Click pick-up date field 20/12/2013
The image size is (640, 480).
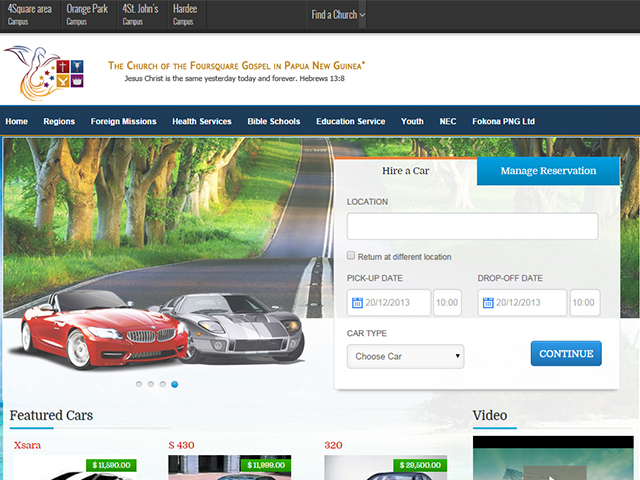point(389,302)
